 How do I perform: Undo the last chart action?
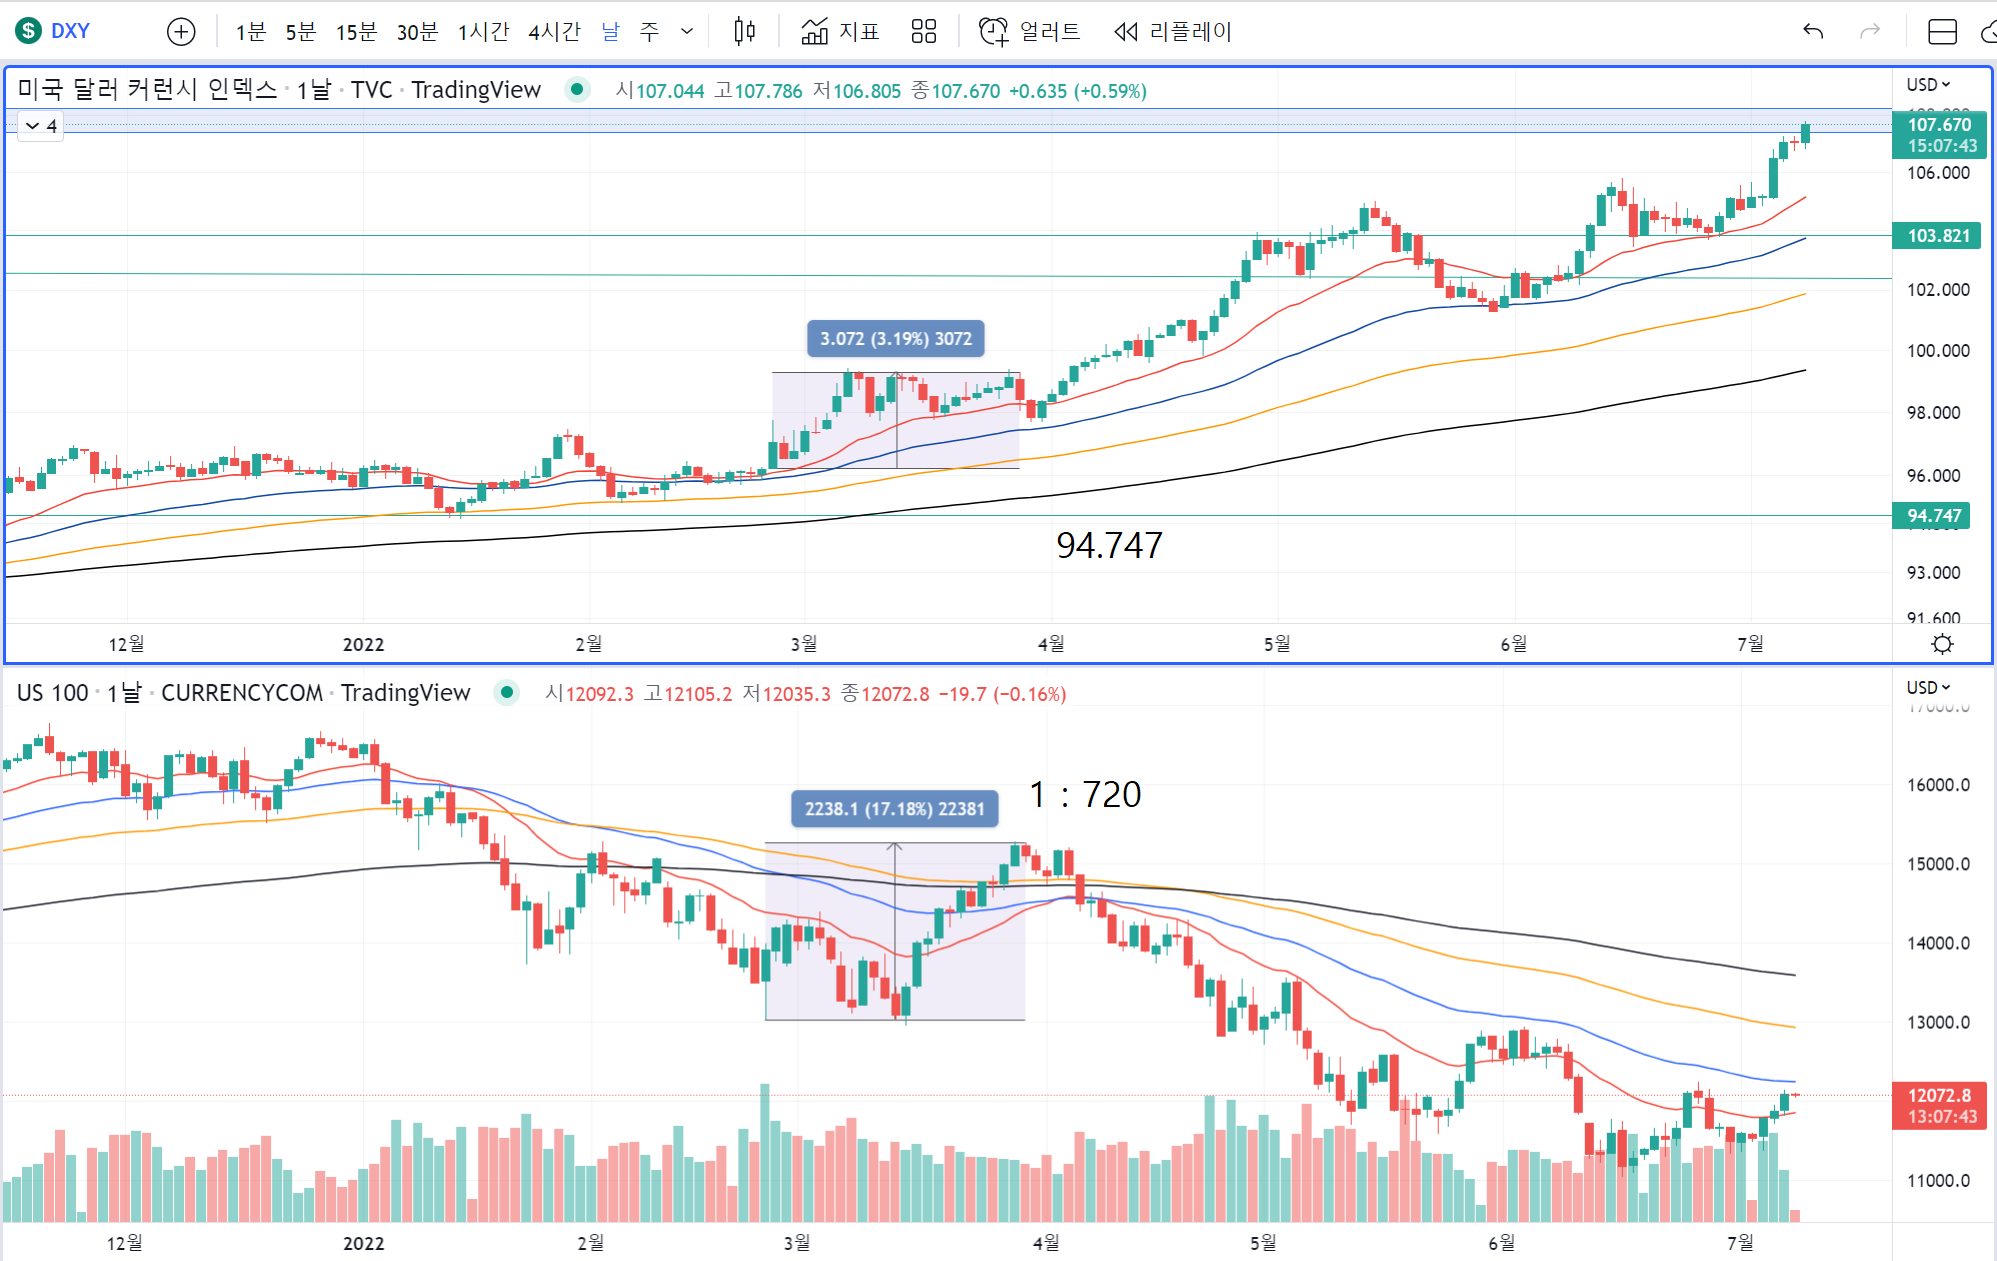coord(1812,32)
